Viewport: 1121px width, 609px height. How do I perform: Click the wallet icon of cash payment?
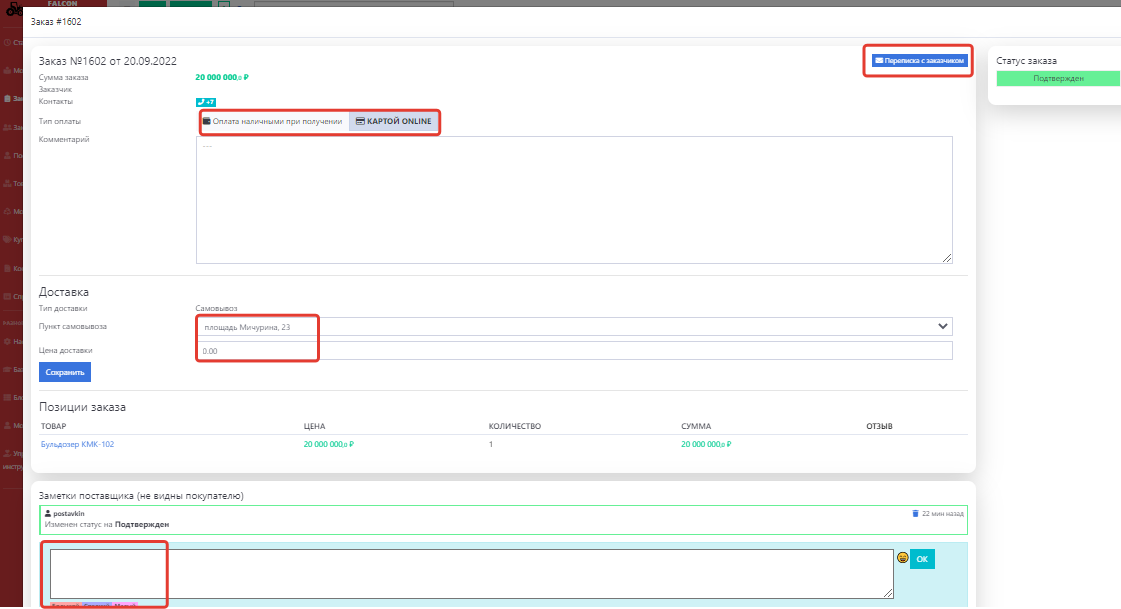pos(207,121)
